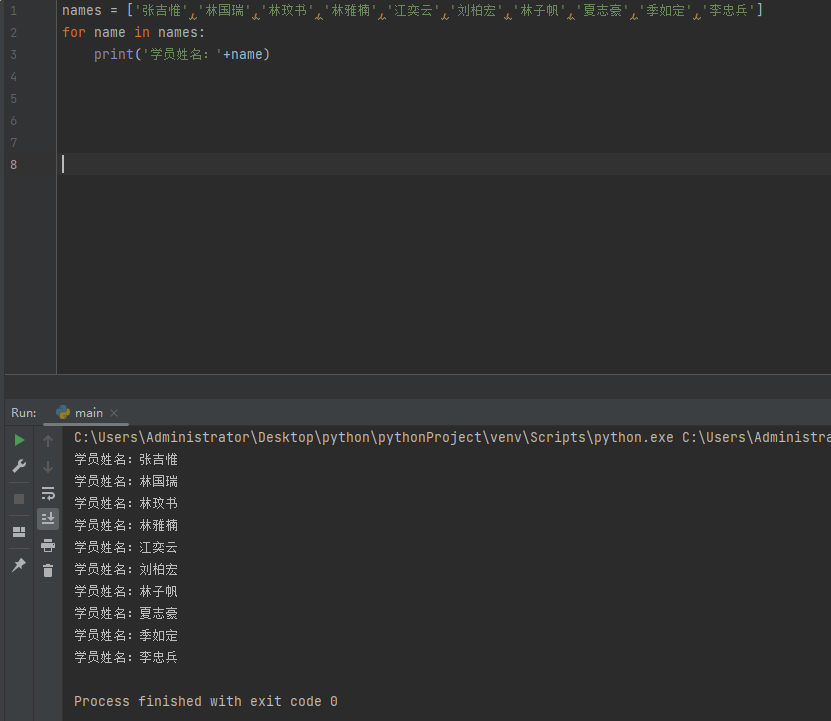Screen dimensions: 831x721
Task: Click line number 1 in gutter
Action: point(14,11)
